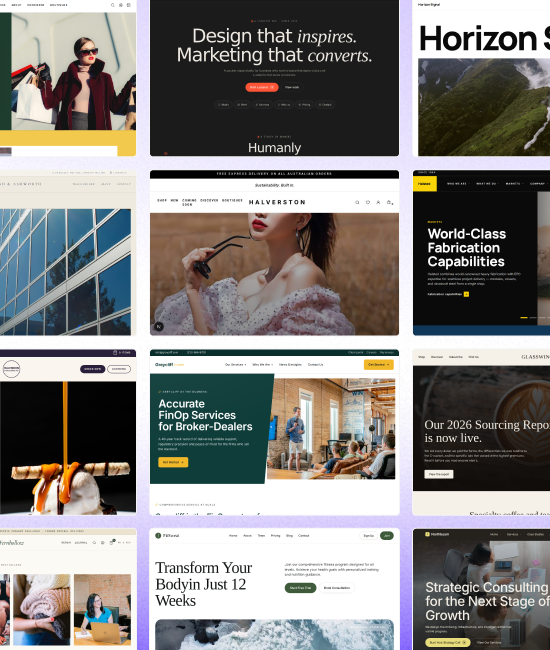Click the Book Consultation button

click(337, 588)
